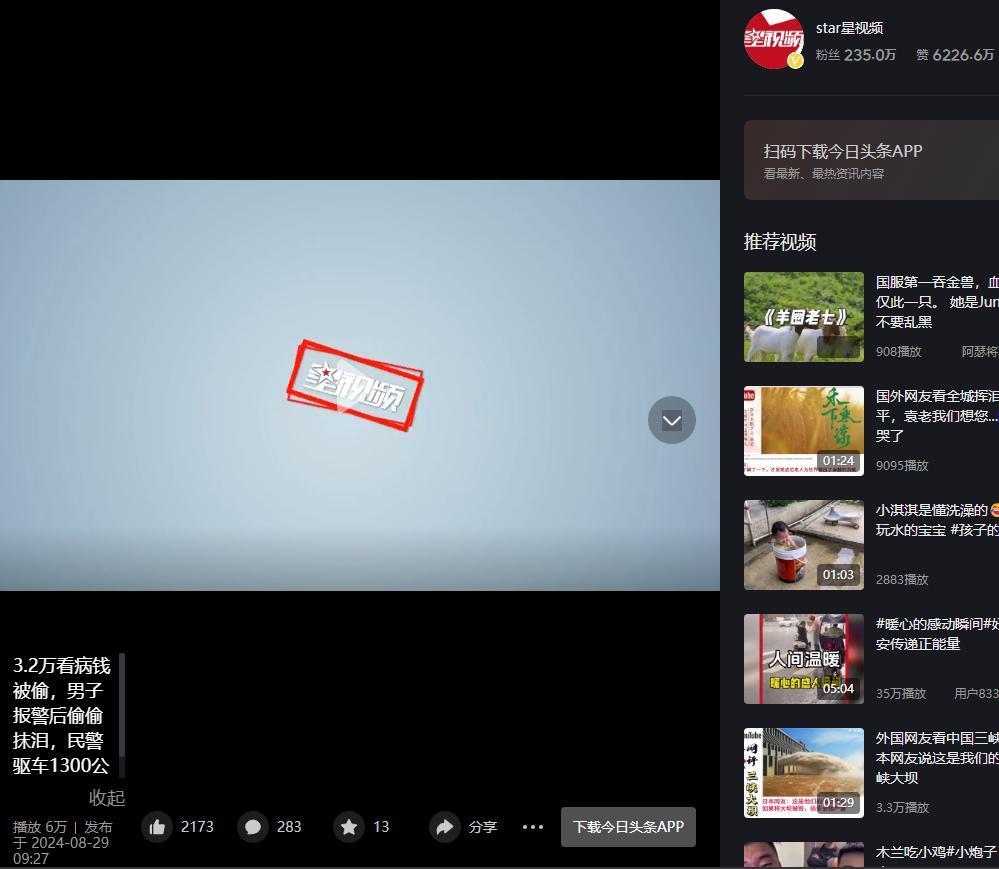Click the down chevron next-video button

(x=672, y=420)
